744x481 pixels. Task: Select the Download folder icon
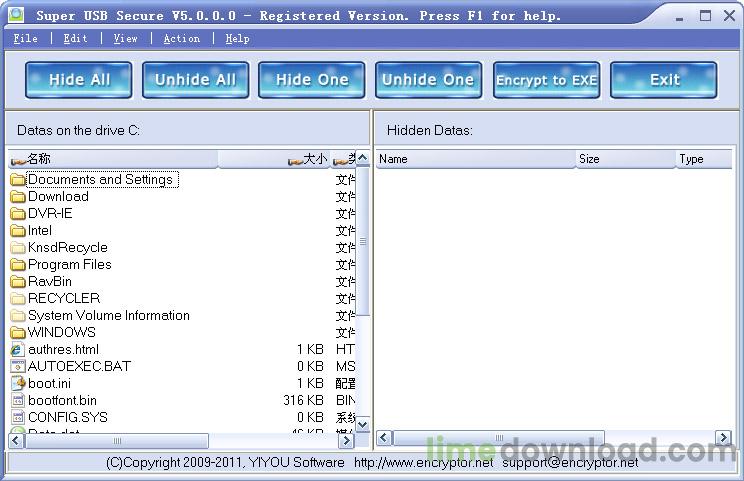coord(18,197)
